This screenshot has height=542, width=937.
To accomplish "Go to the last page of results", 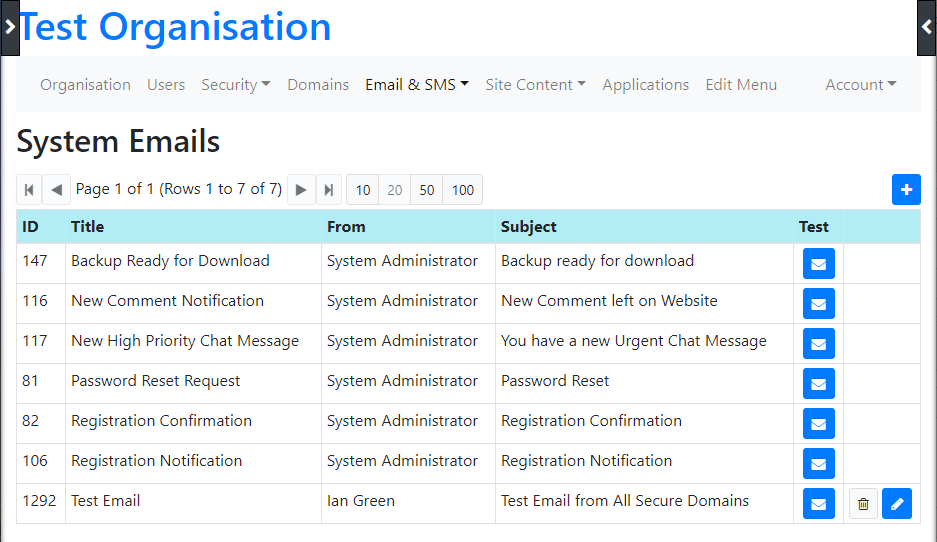I will (x=329, y=190).
